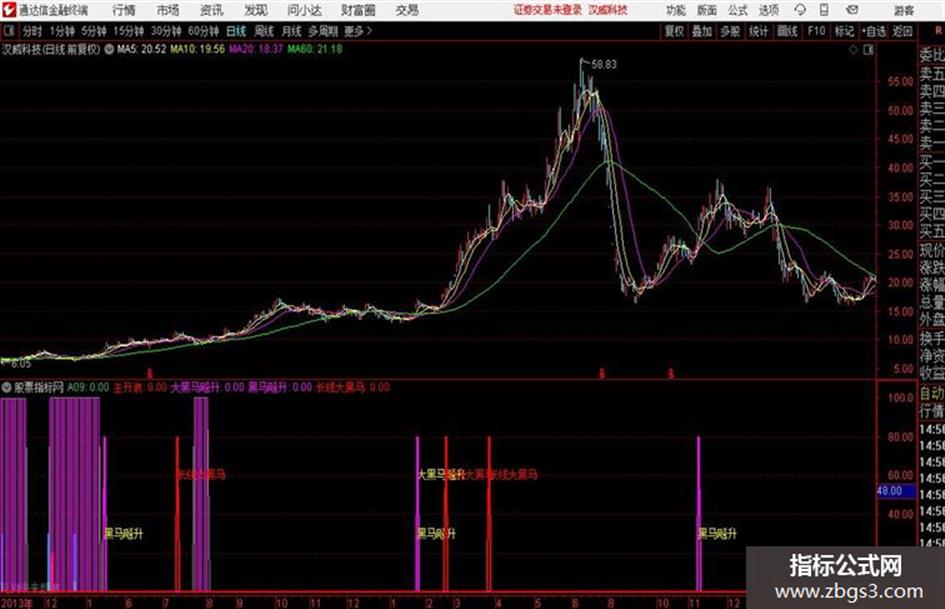This screenshot has height=609, width=945.
Task: Click the 复权 toolbar button
Action: pyautogui.click(x=674, y=31)
